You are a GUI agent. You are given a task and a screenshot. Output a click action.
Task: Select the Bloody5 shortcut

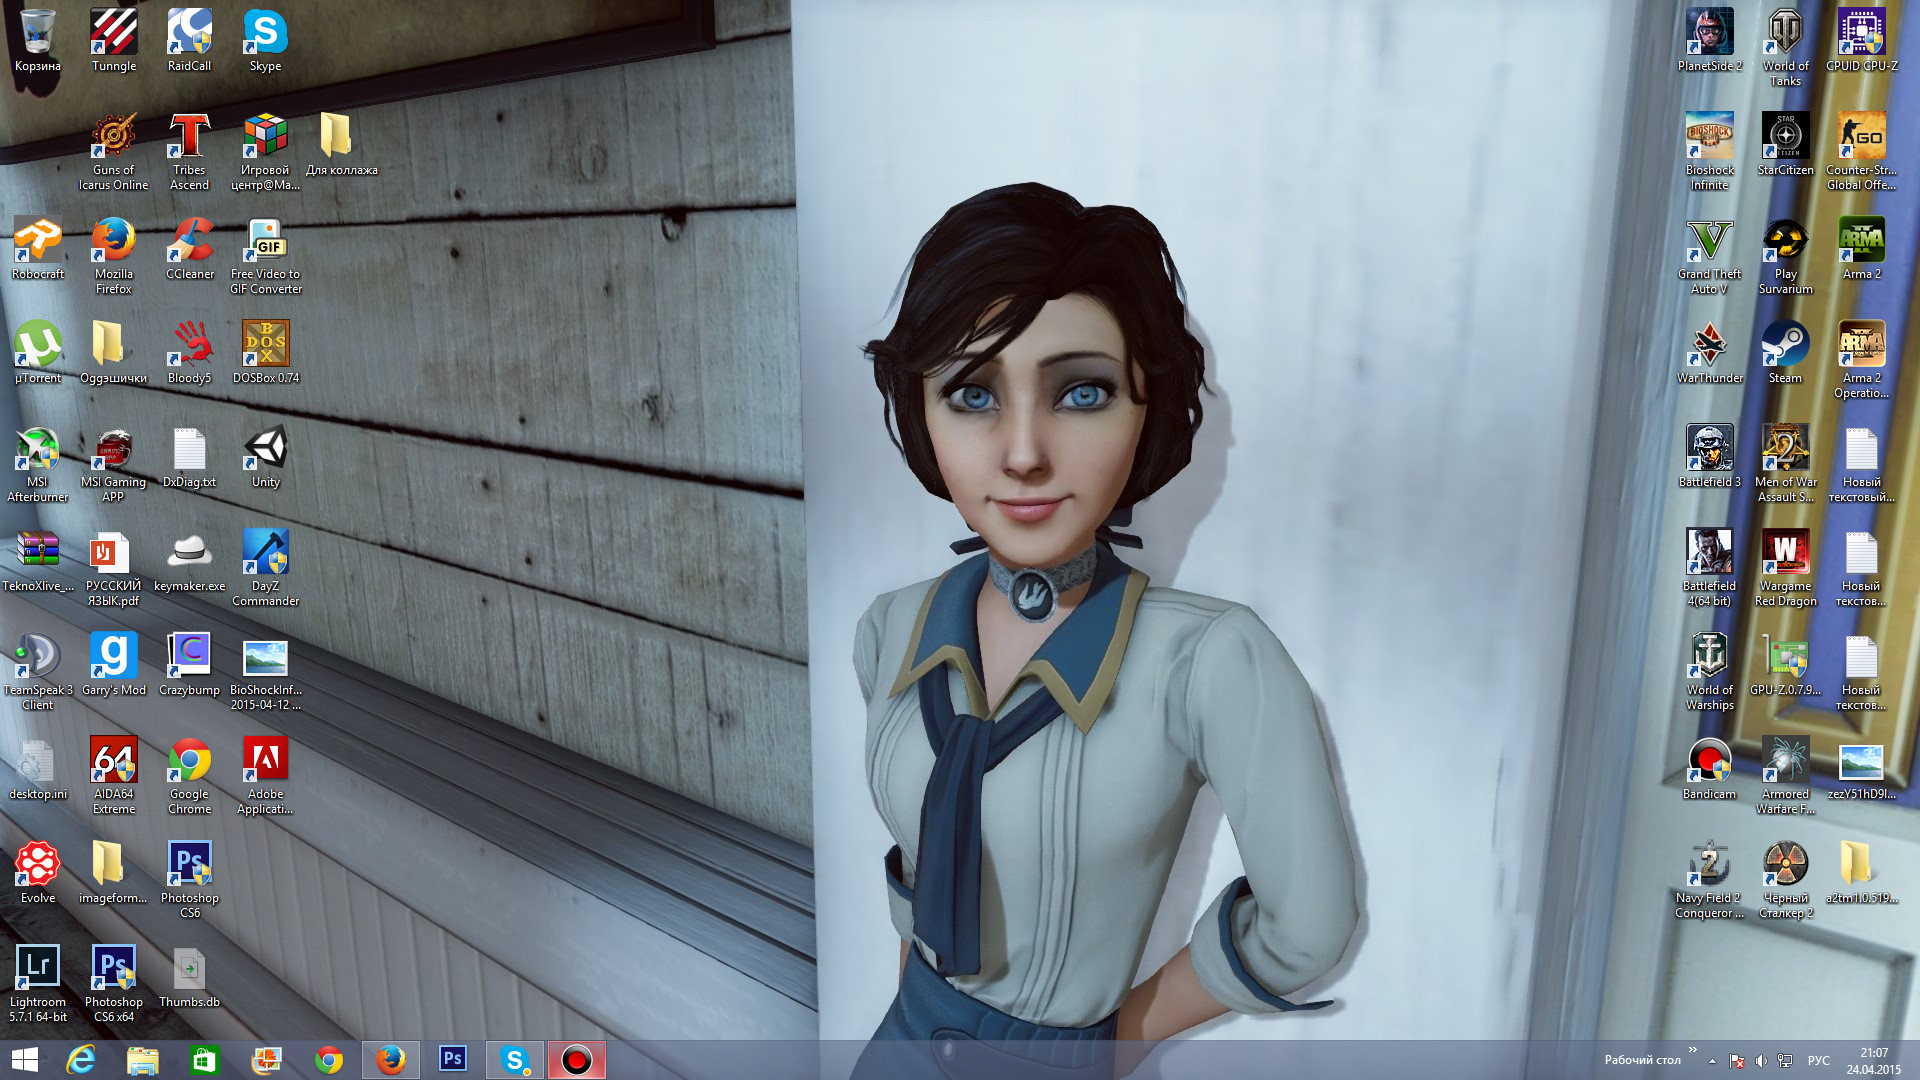click(x=189, y=352)
